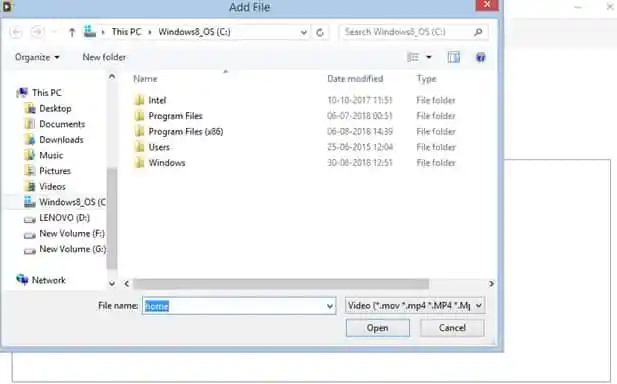Select This PC in the navigation tree
The width and height of the screenshot is (617, 384).
pyautogui.click(x=39, y=93)
